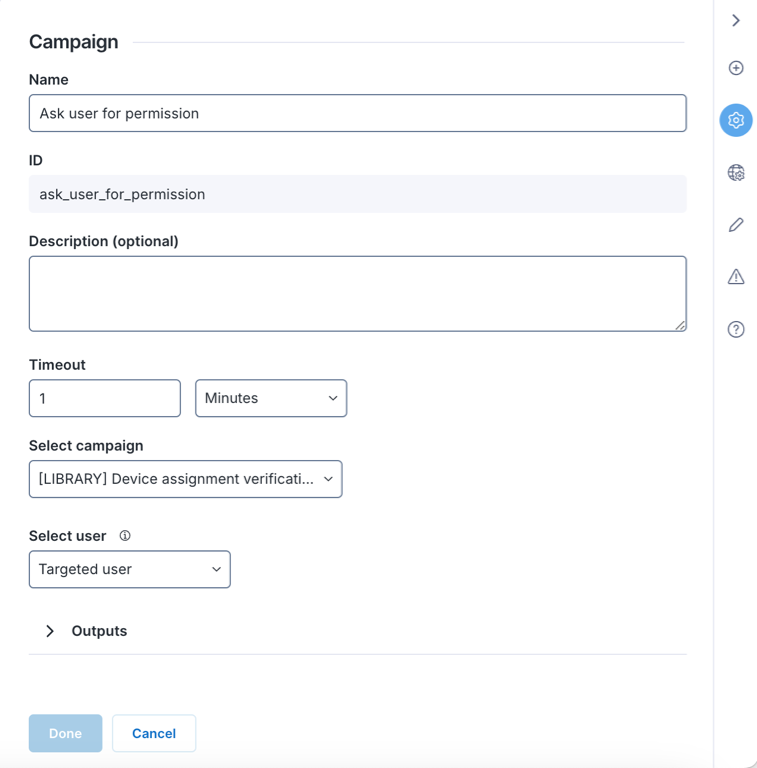Open the Select campaign dropdown
The width and height of the screenshot is (757, 768).
(x=185, y=479)
